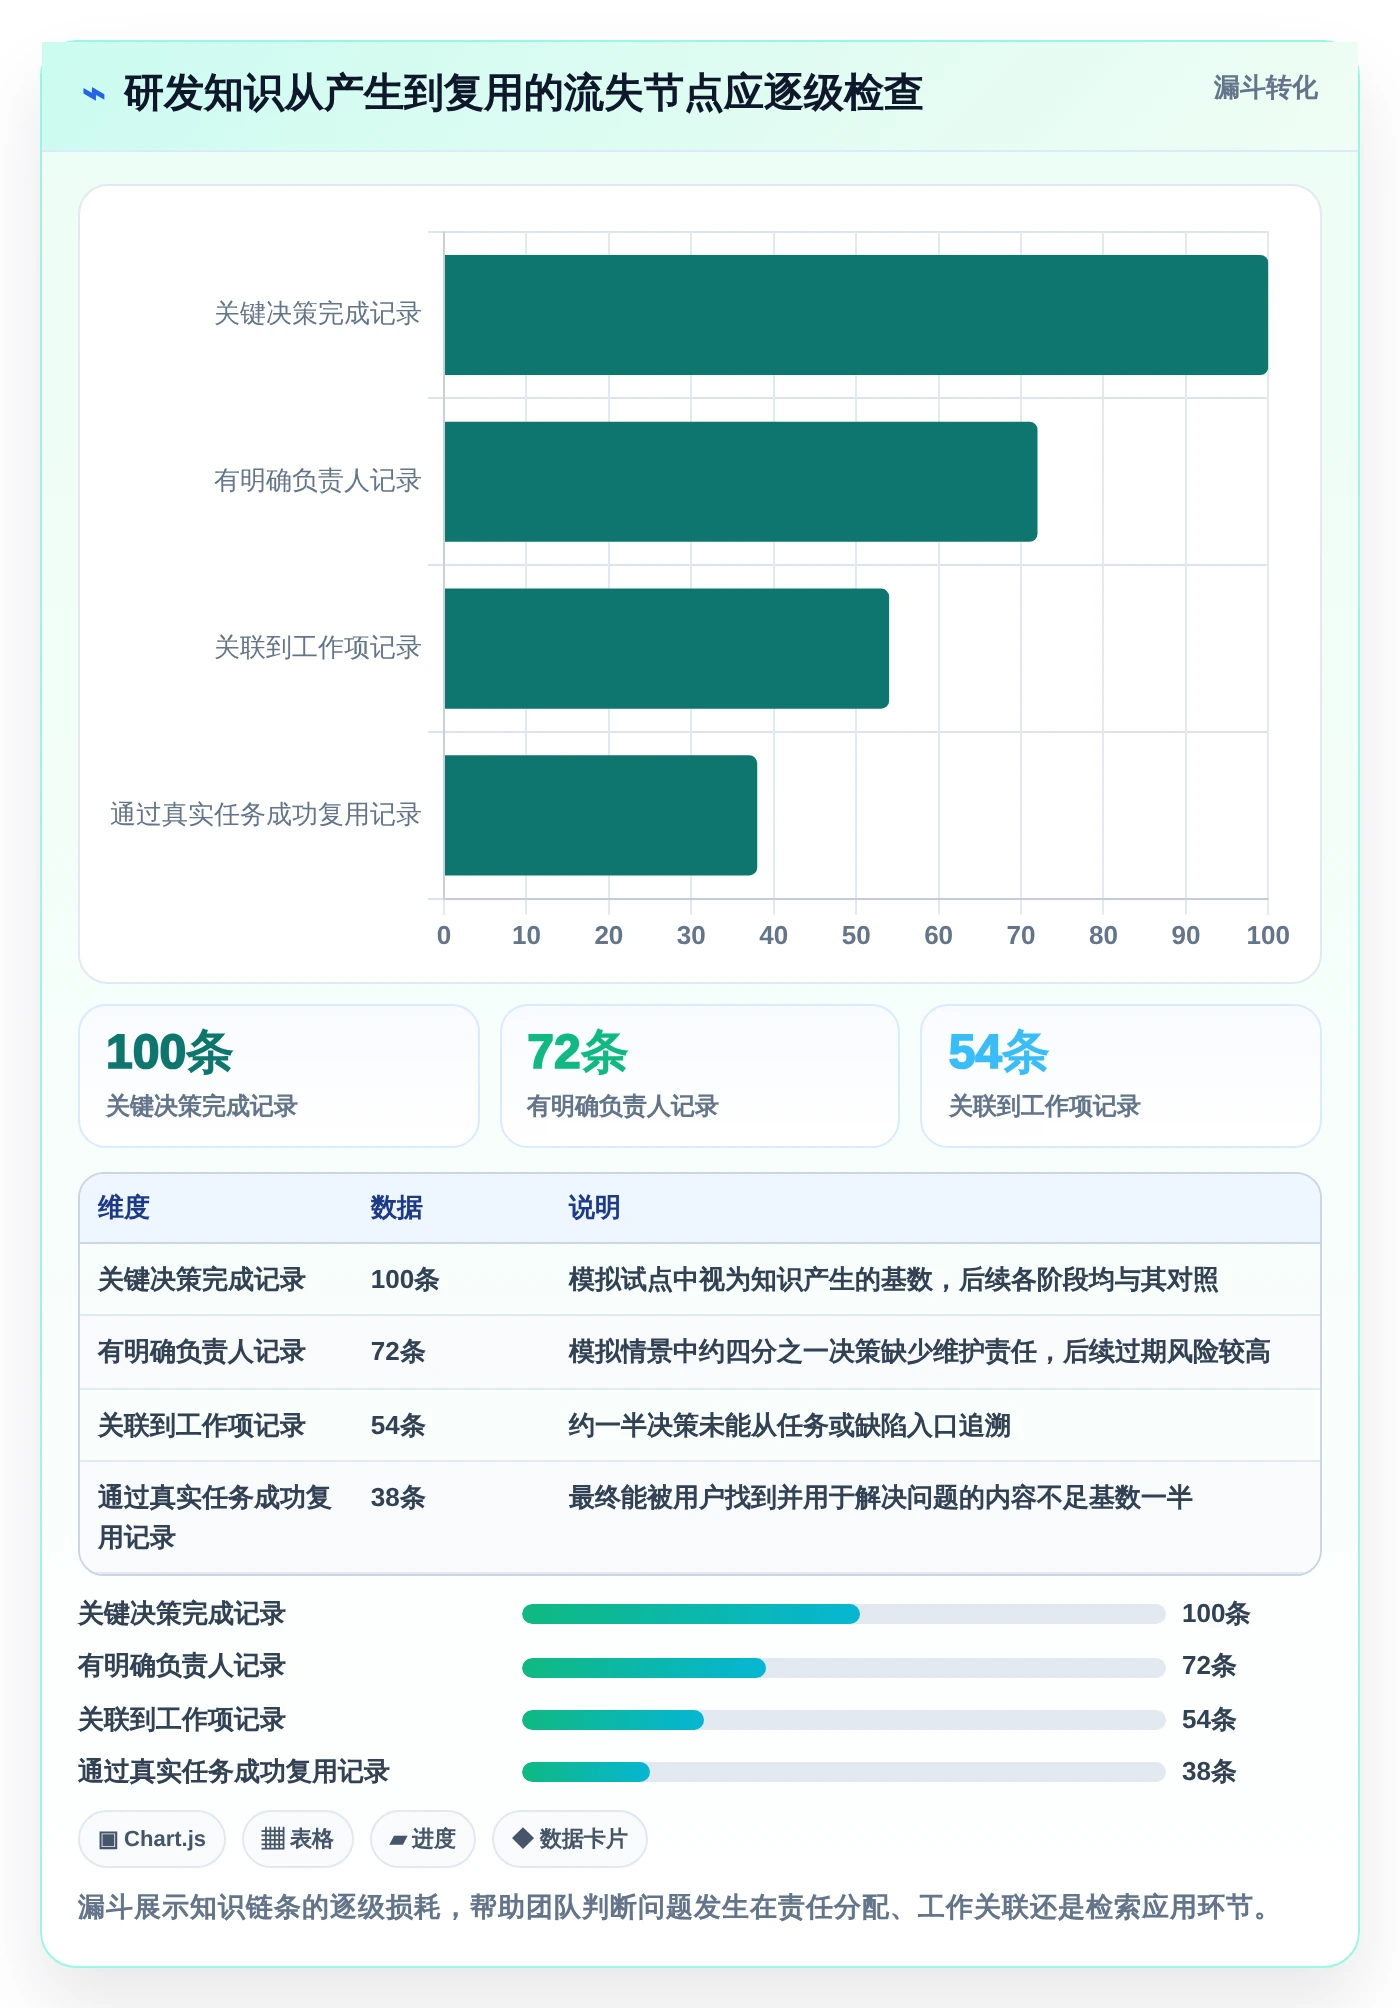Click the progress bar for 关联到工作项记录
Viewport: 1400px width, 2008px height.
(x=844, y=1720)
